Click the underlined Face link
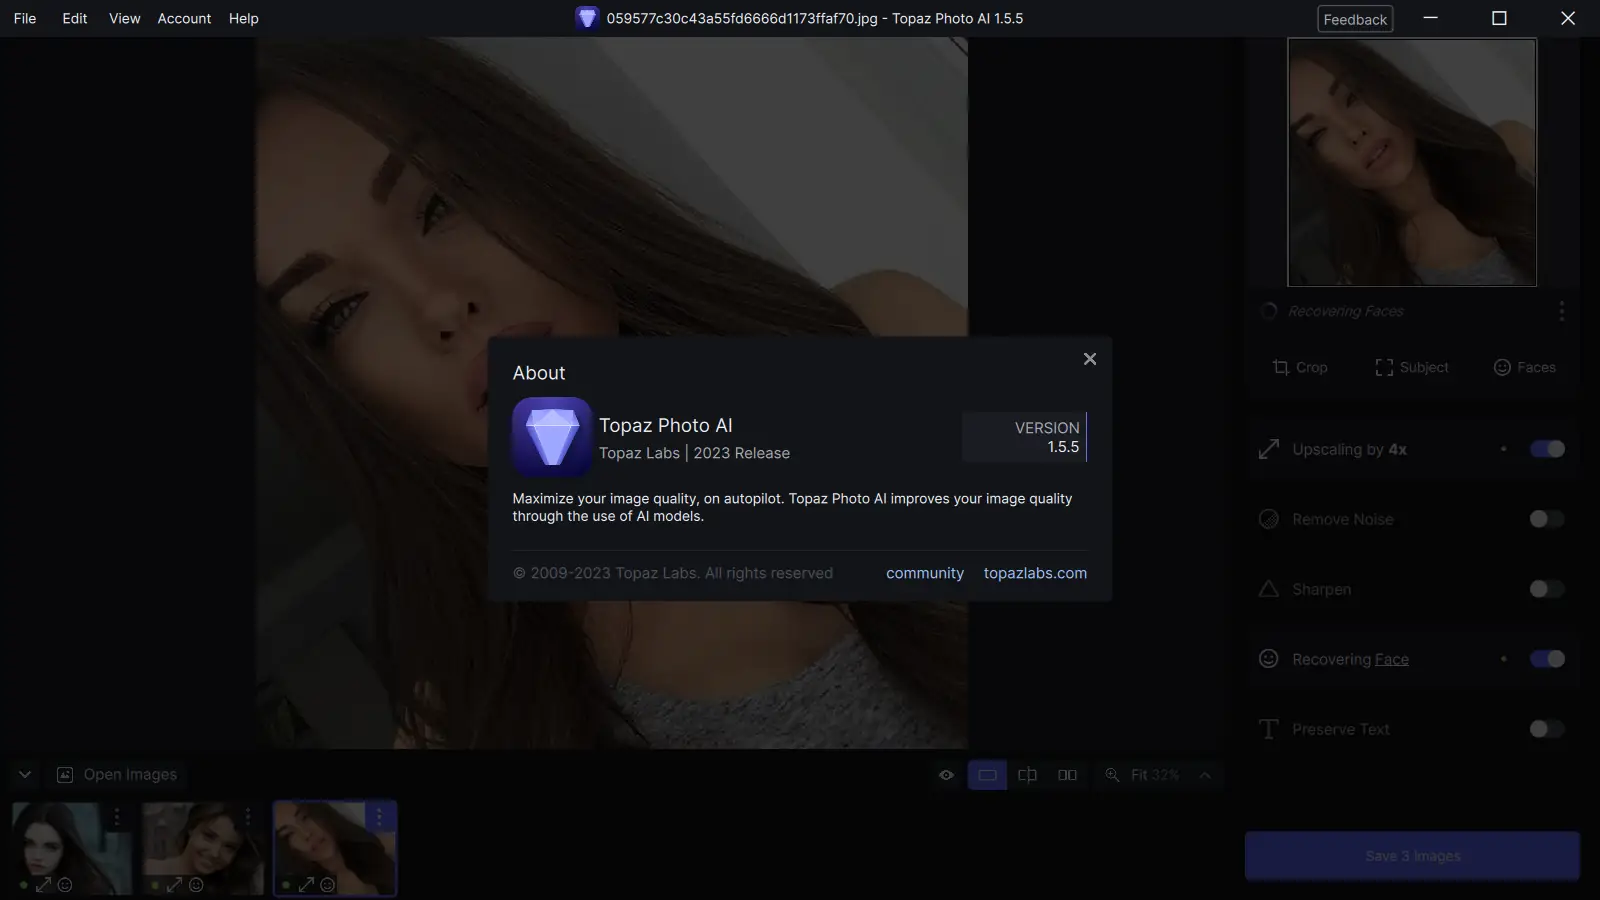The width and height of the screenshot is (1600, 900). (x=1391, y=659)
